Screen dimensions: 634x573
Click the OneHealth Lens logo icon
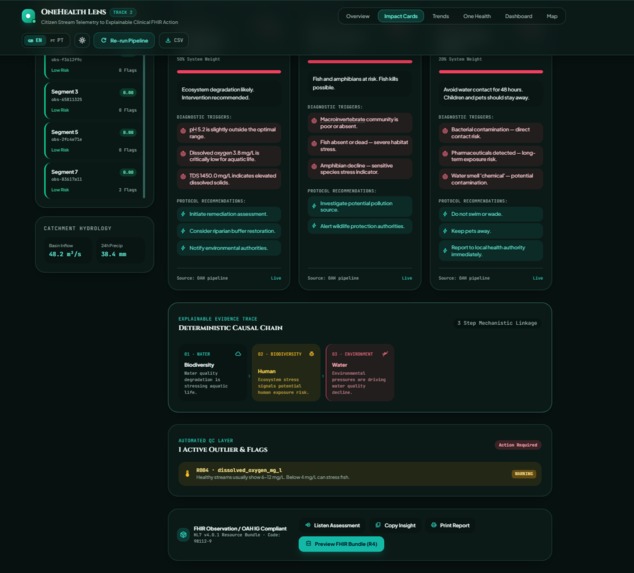click(28, 16)
